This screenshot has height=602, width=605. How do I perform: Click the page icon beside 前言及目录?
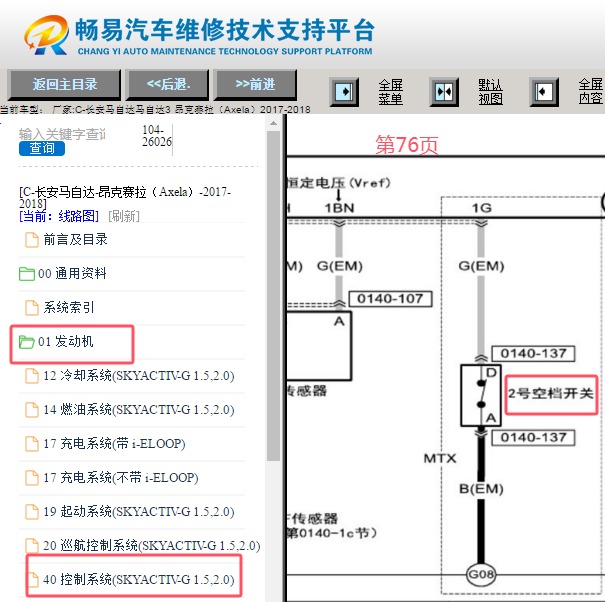tap(32, 240)
